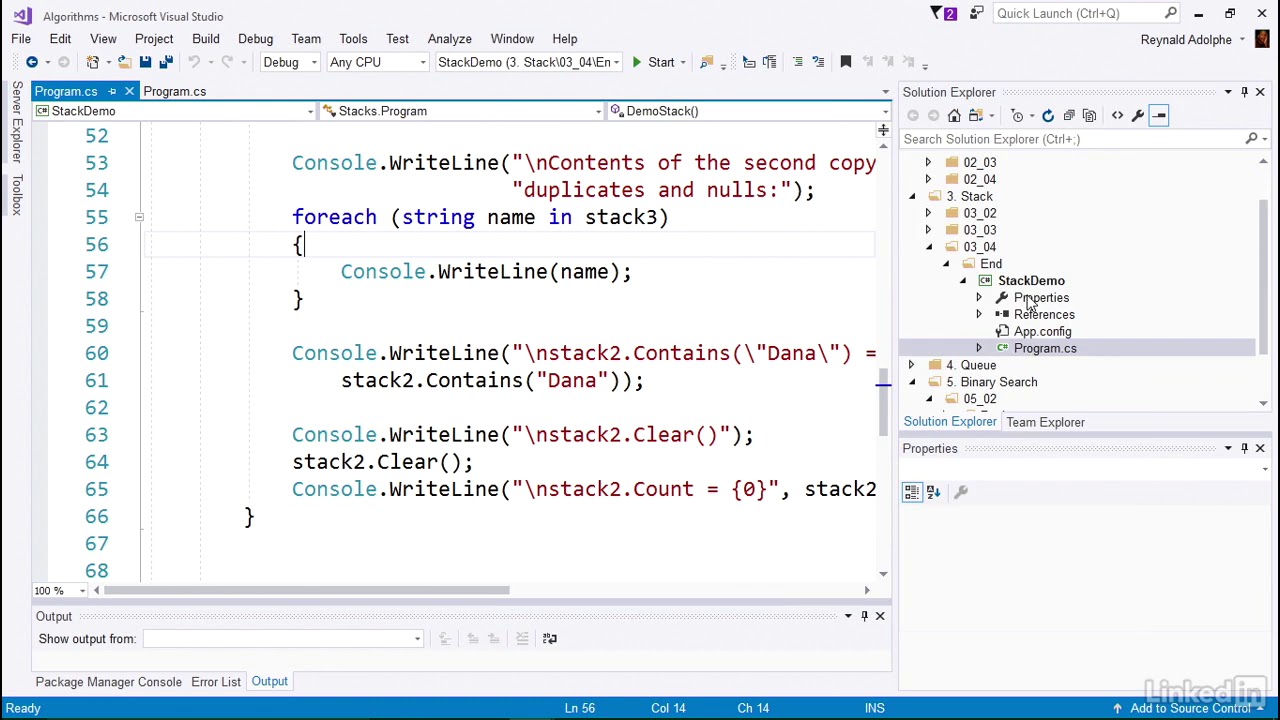Click the editor horizontal scrollbar thumb
1280x720 pixels.
pyautogui.click(x=307, y=590)
